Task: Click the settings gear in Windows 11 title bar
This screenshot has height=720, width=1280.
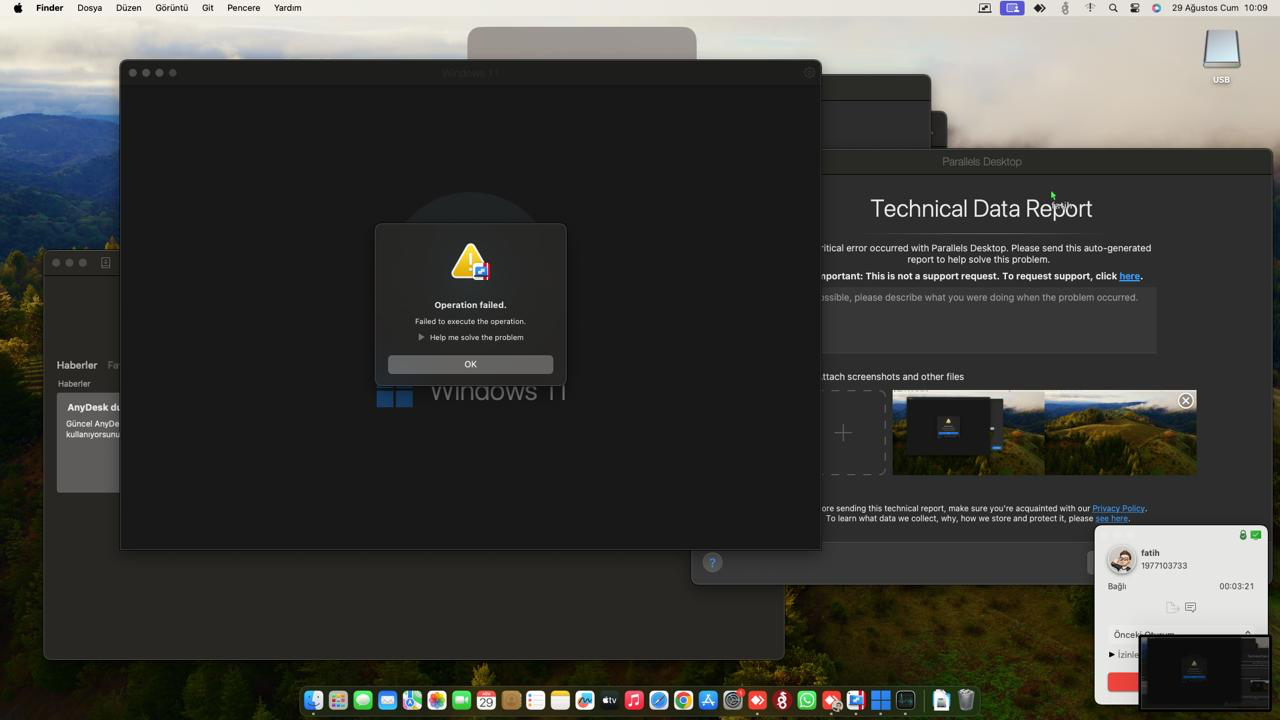Action: click(x=809, y=73)
